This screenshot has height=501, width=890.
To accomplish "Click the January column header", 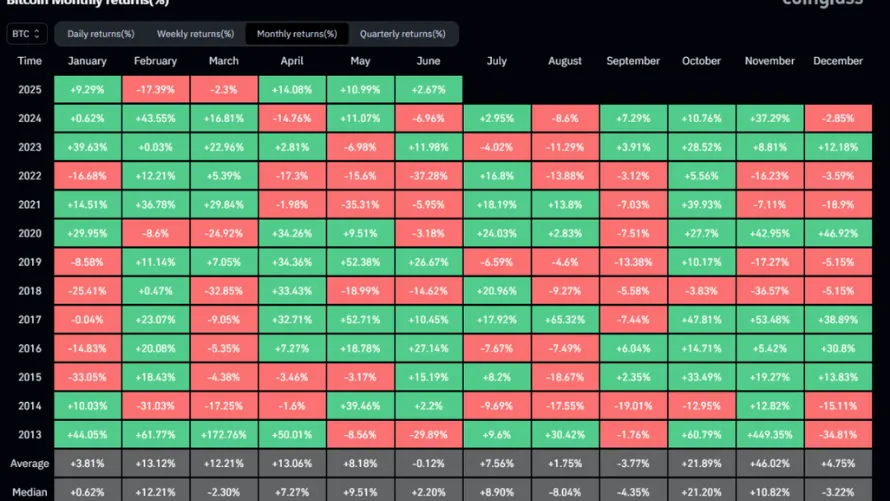I will [87, 61].
